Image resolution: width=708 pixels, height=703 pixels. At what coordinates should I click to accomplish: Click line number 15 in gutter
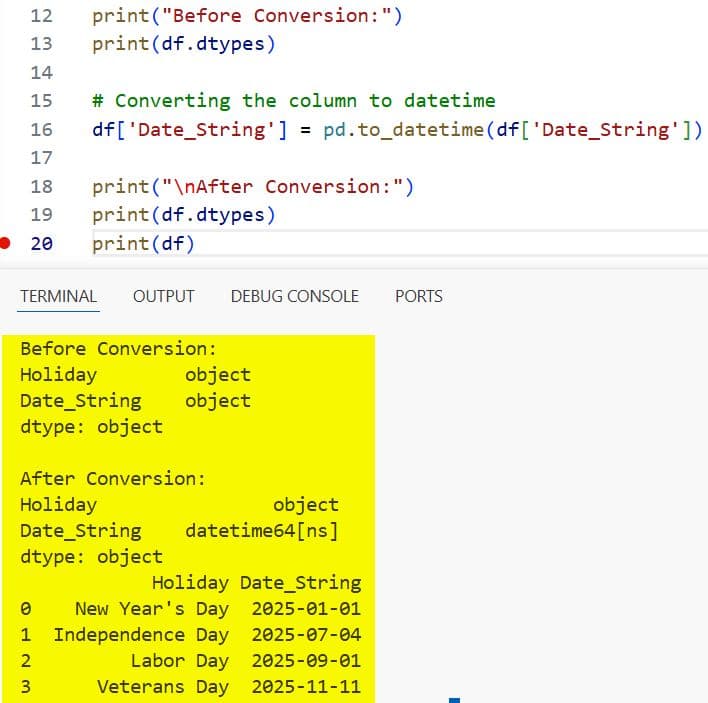42,101
